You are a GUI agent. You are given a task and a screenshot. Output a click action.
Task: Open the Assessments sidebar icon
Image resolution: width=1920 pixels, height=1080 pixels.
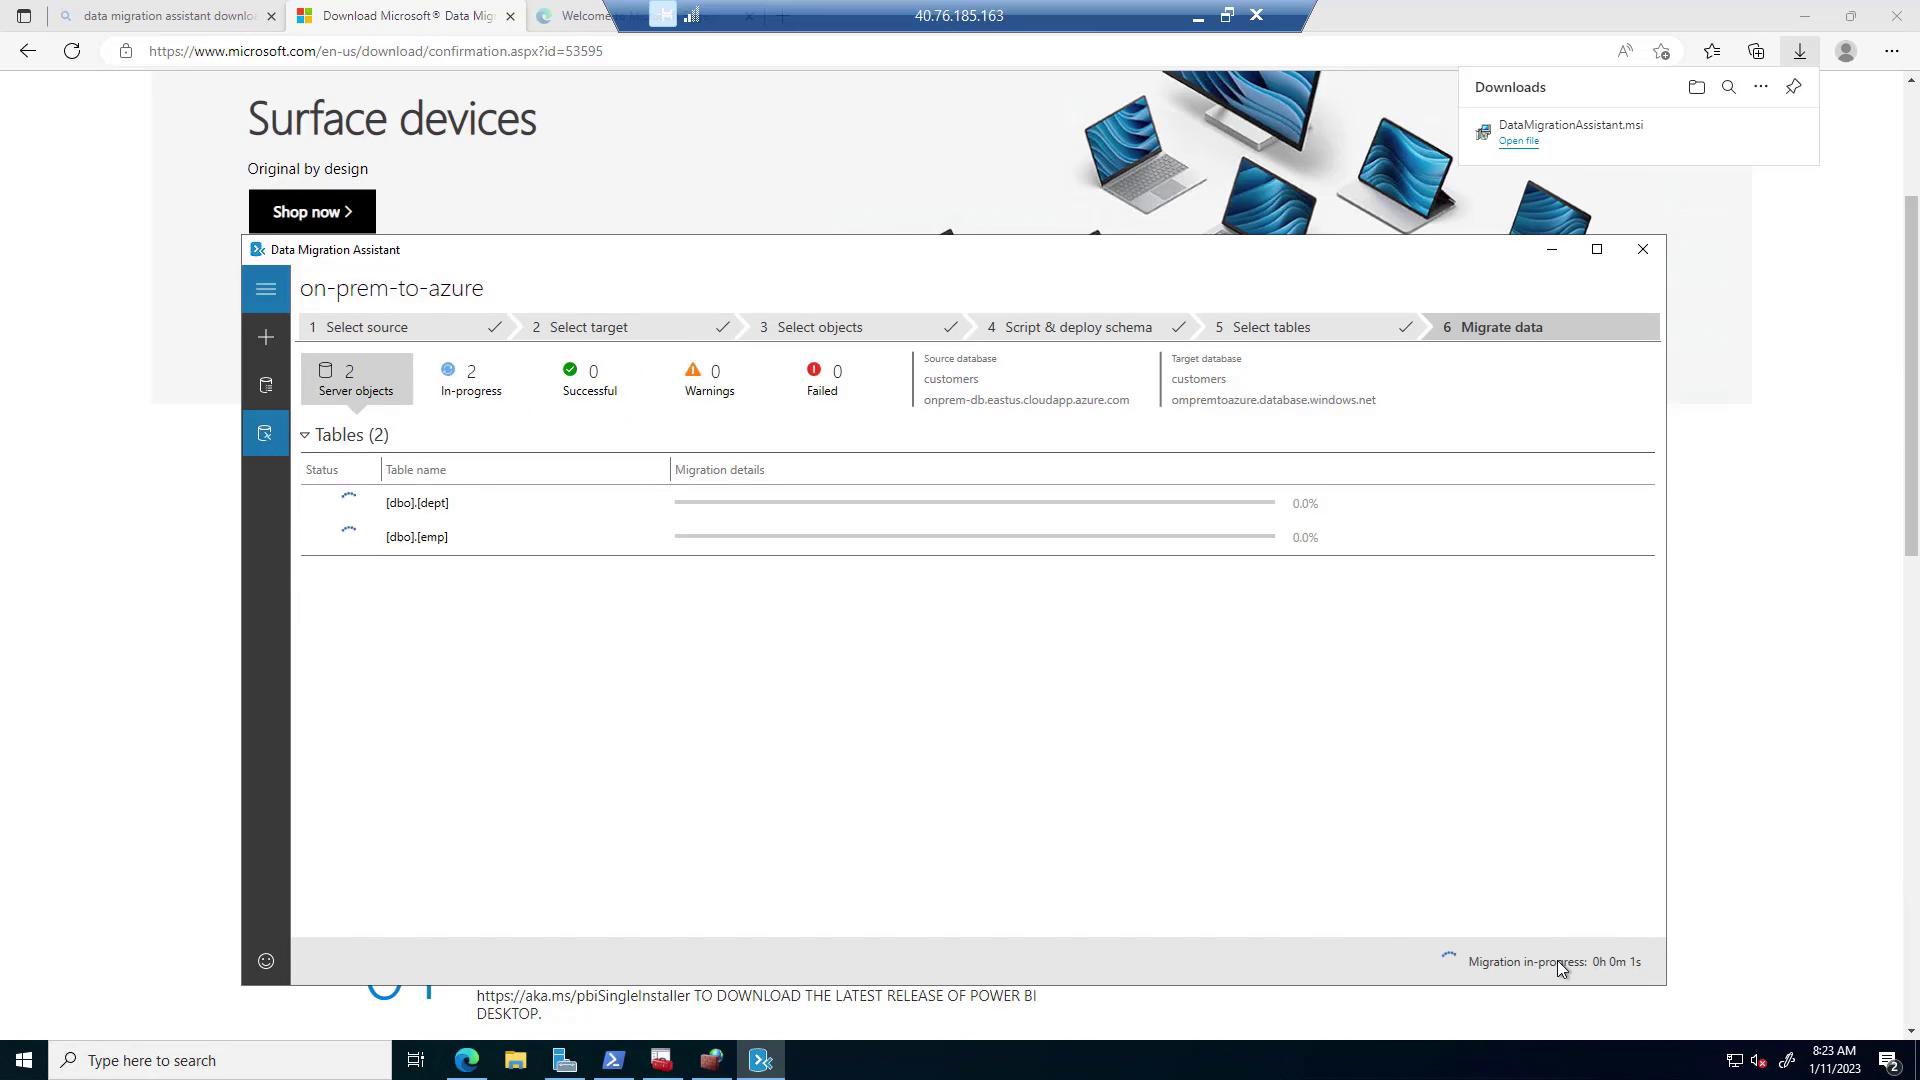pos(266,386)
